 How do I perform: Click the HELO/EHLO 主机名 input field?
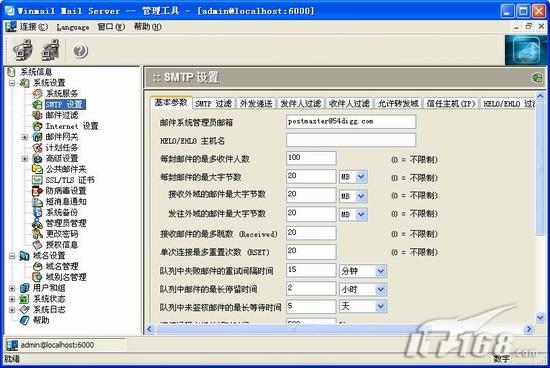(351, 140)
